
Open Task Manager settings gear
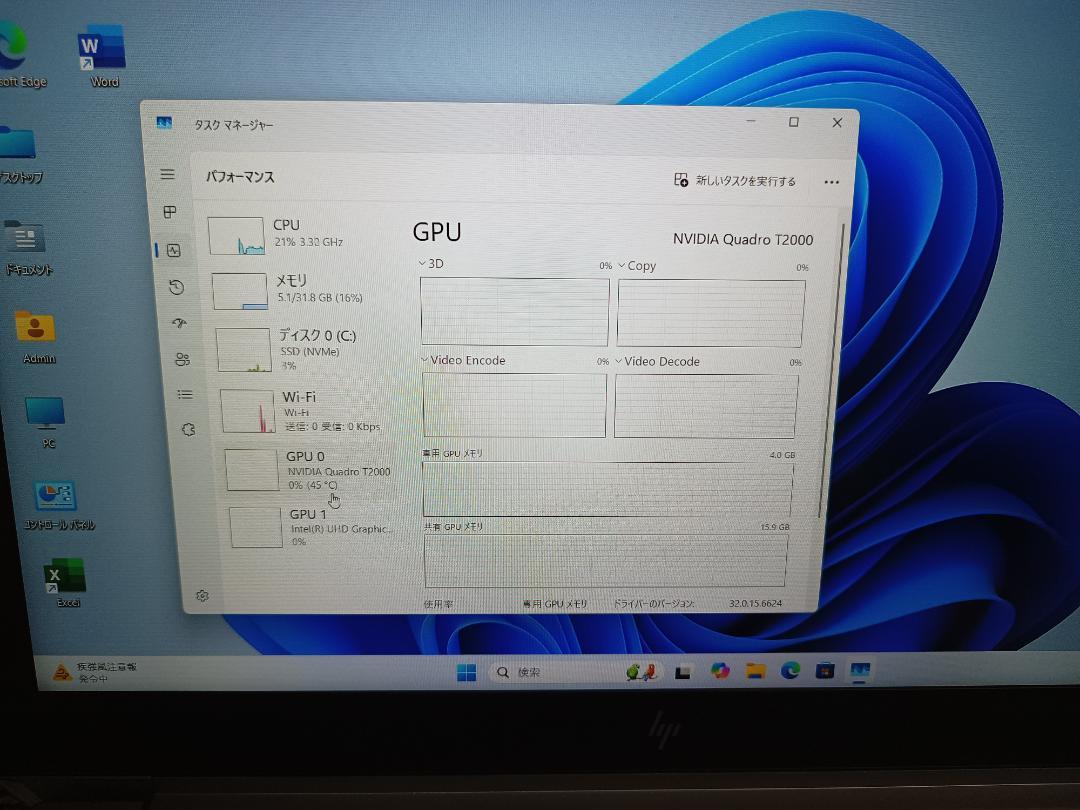pos(202,596)
